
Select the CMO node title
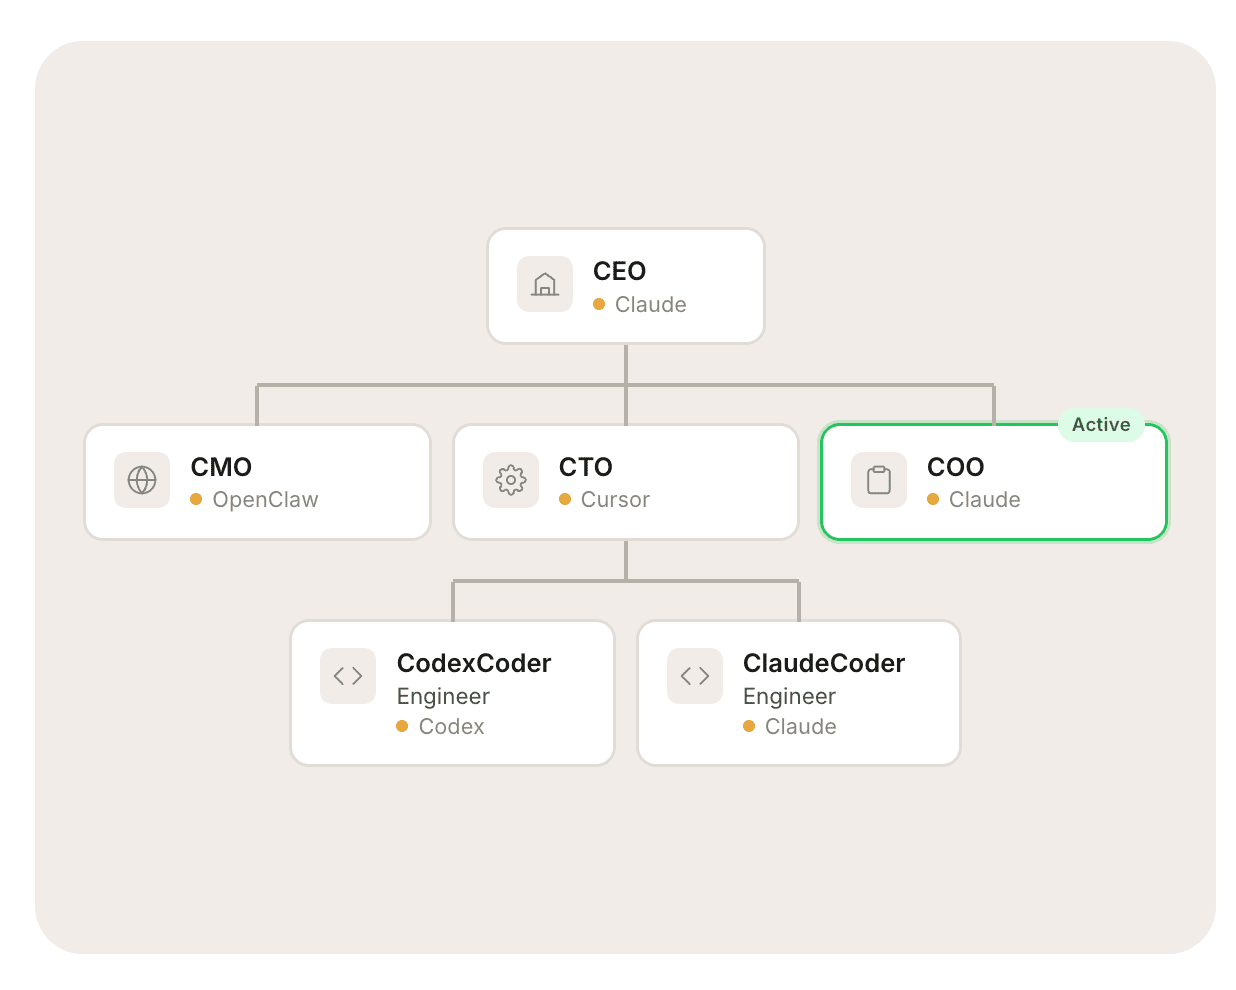pyautogui.click(x=221, y=467)
